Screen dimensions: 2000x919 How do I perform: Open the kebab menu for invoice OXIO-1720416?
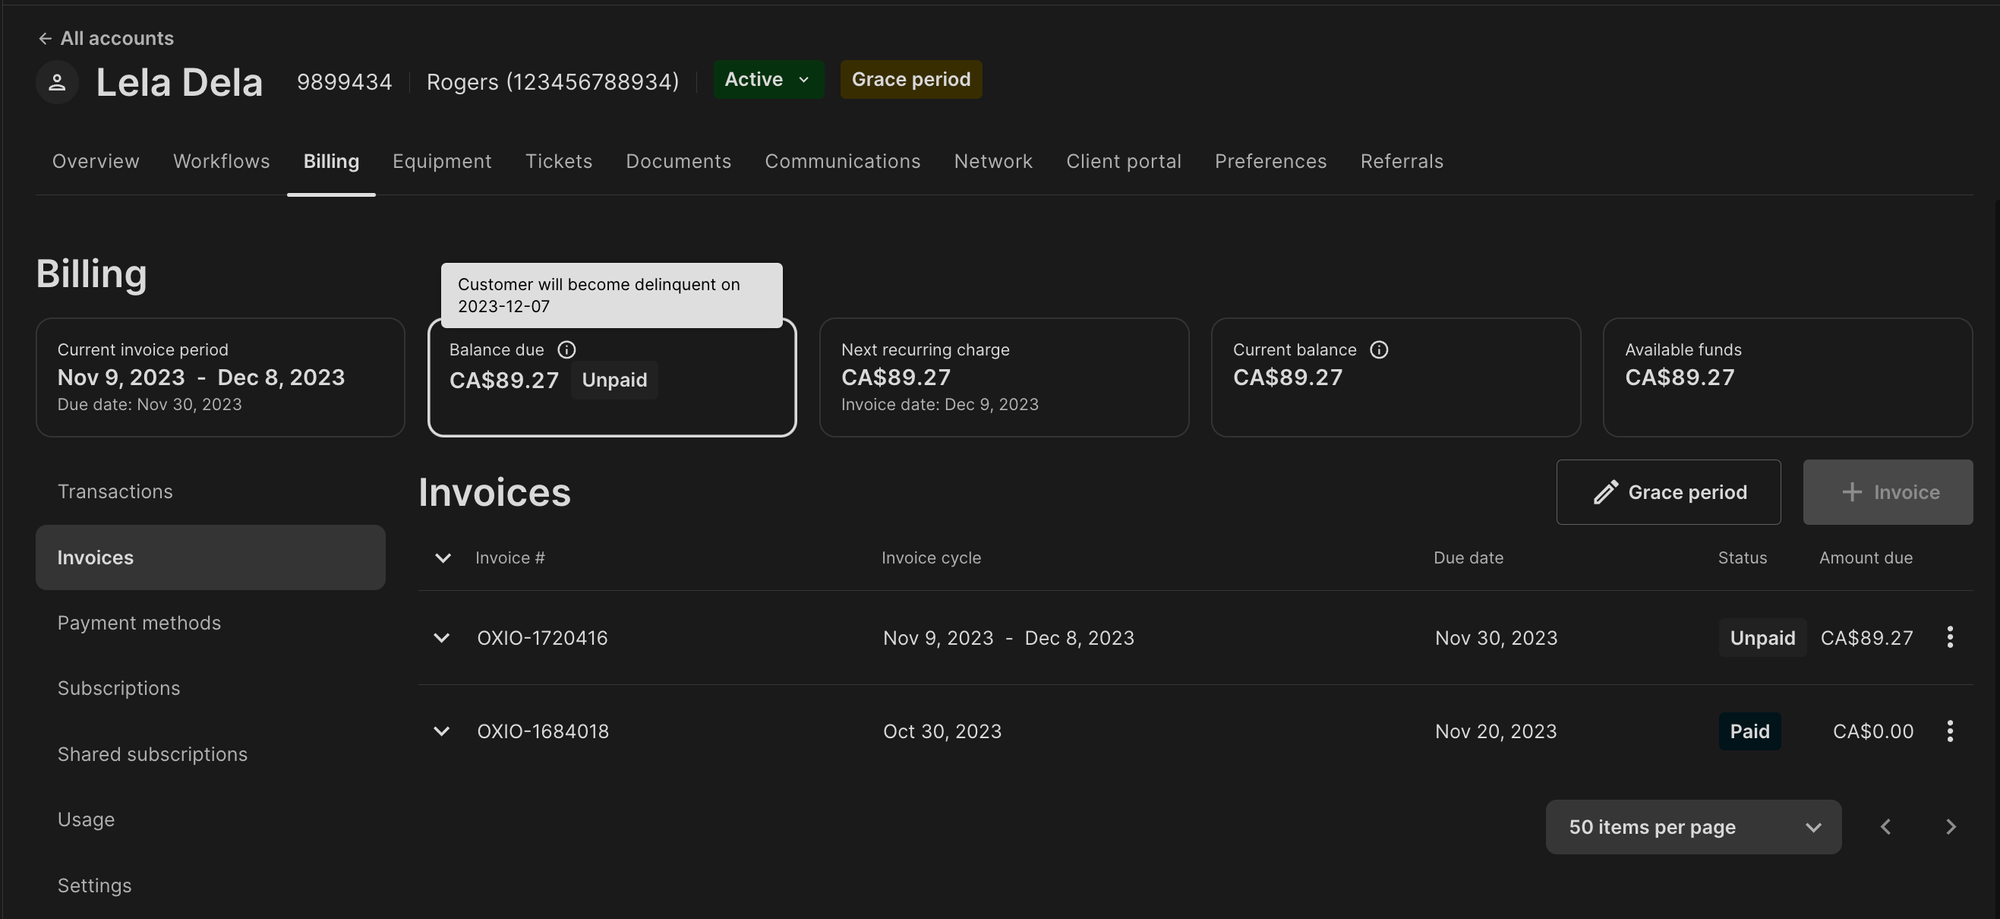pos(1950,638)
